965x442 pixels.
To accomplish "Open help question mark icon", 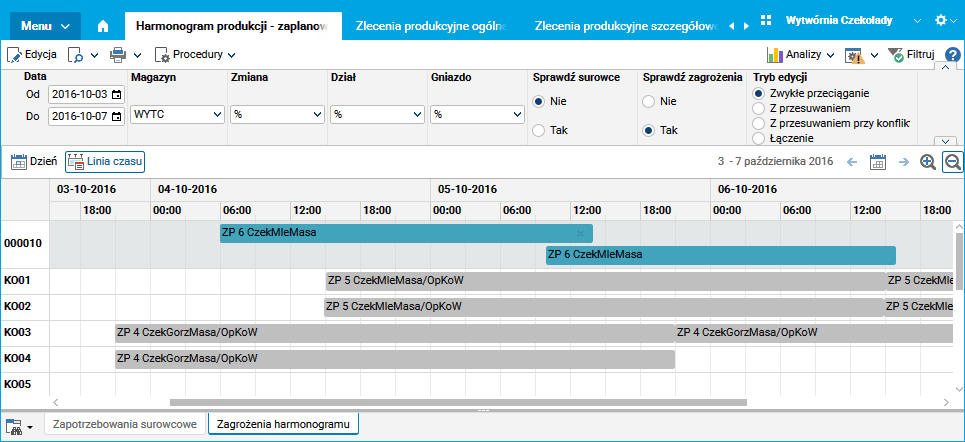I will click(953, 55).
